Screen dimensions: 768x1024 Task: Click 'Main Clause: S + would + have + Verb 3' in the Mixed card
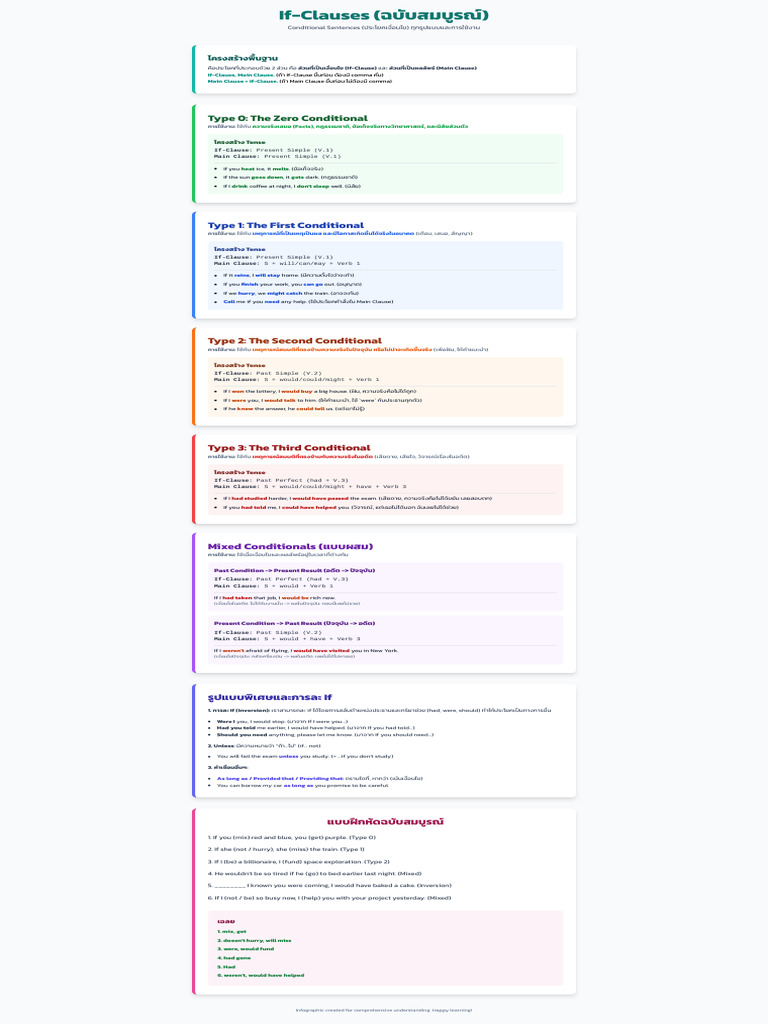click(x=287, y=639)
